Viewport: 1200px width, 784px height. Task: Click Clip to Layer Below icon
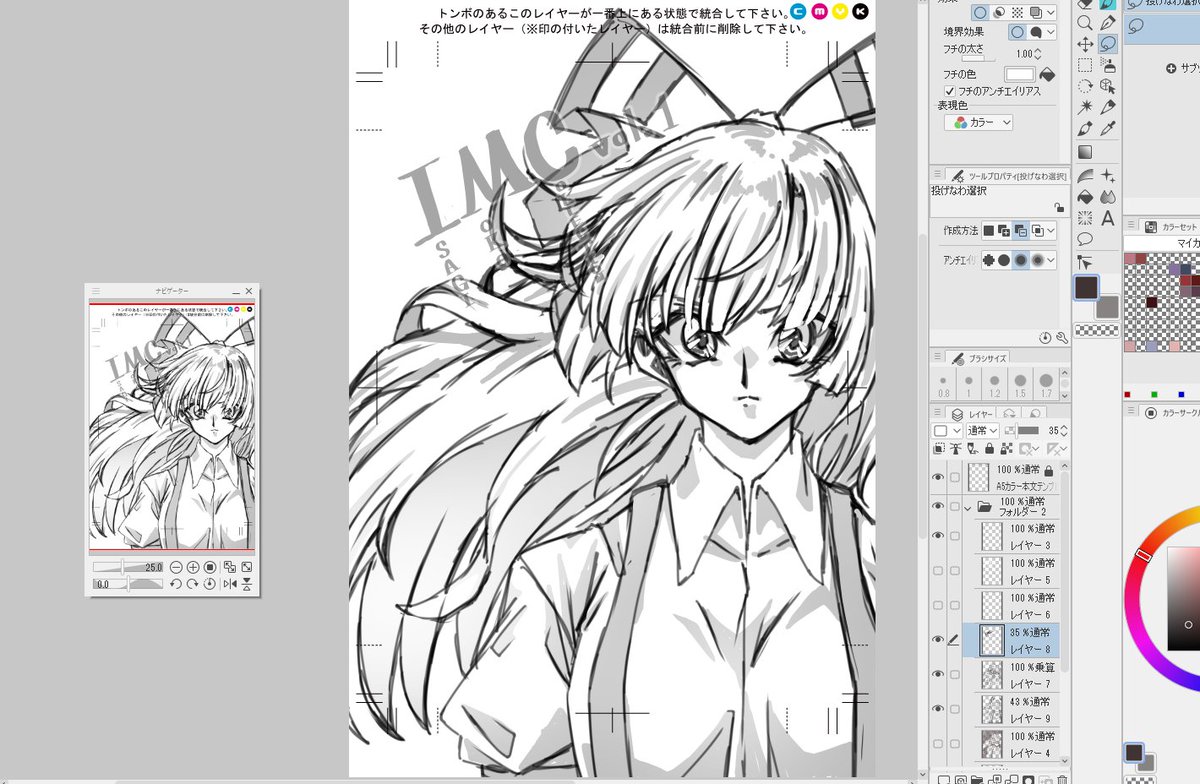pyautogui.click(x=939, y=448)
